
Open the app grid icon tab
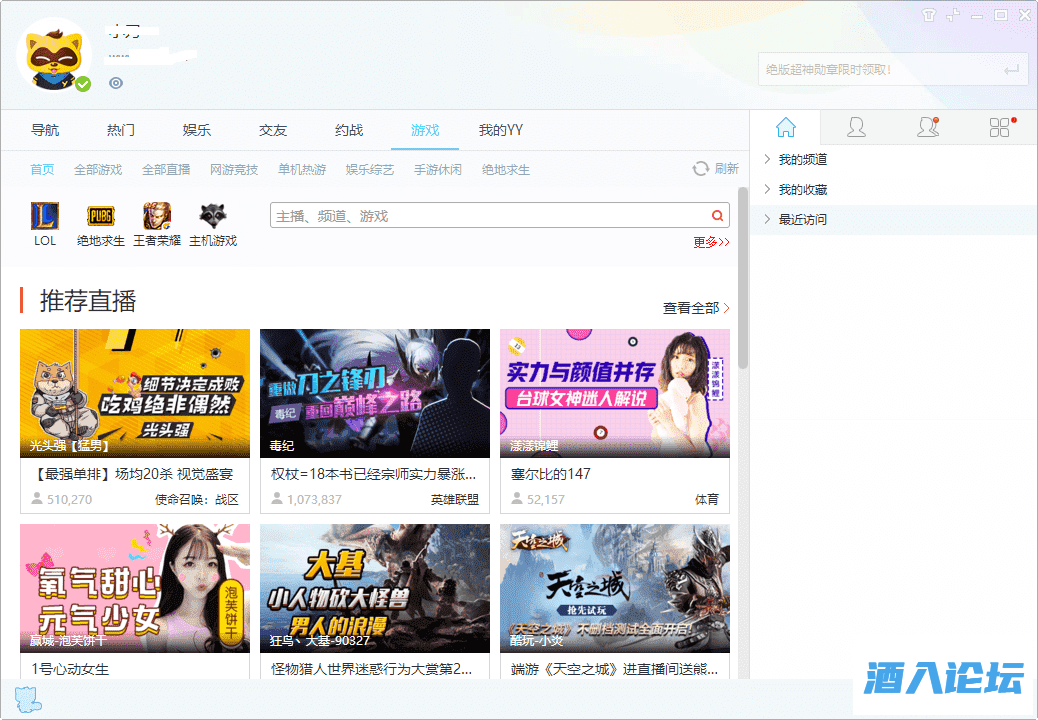999,127
